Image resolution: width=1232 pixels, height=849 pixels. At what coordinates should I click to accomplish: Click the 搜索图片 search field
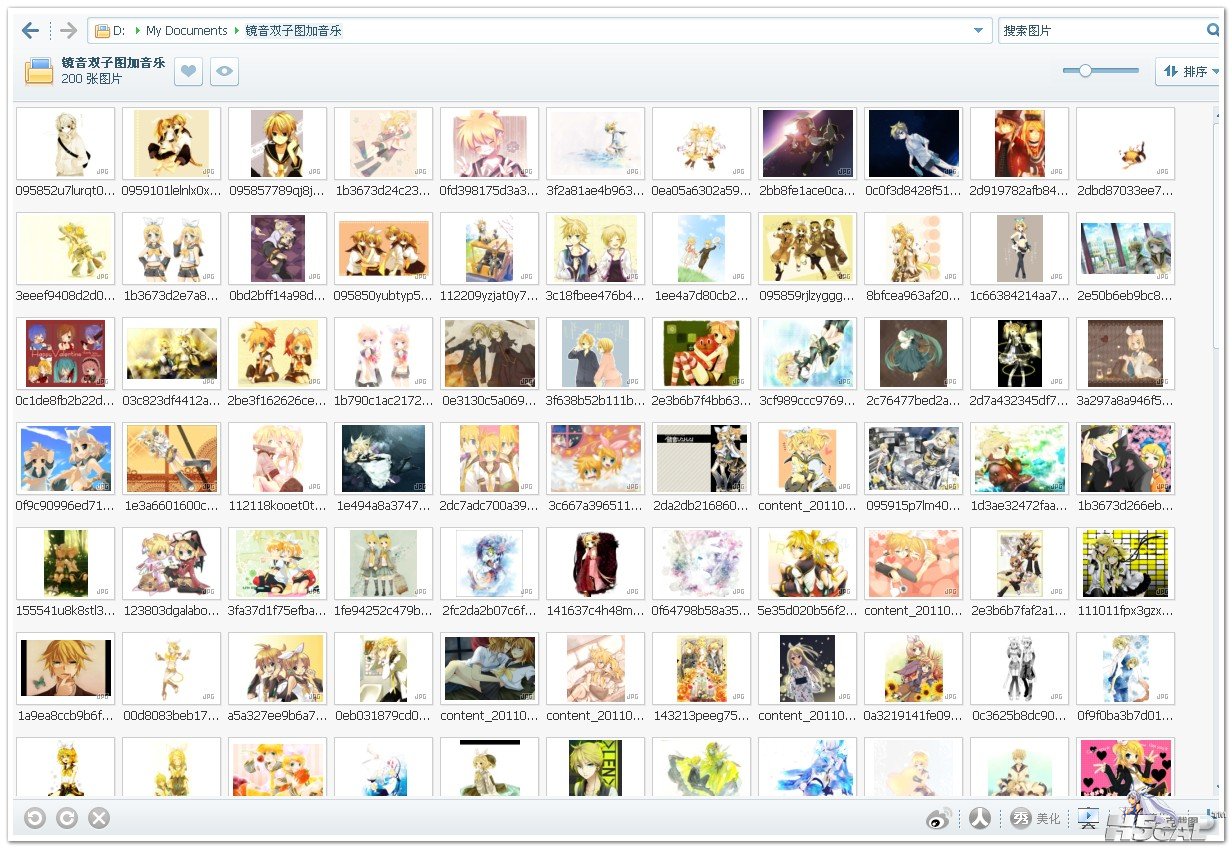pos(1100,31)
